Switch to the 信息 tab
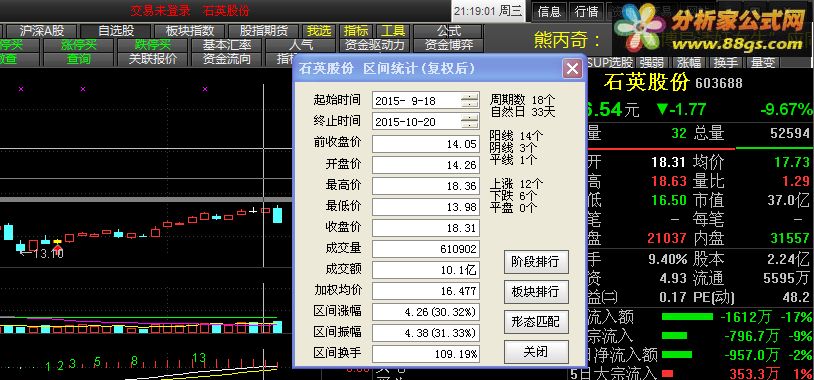The width and height of the screenshot is (814, 380). pos(550,11)
